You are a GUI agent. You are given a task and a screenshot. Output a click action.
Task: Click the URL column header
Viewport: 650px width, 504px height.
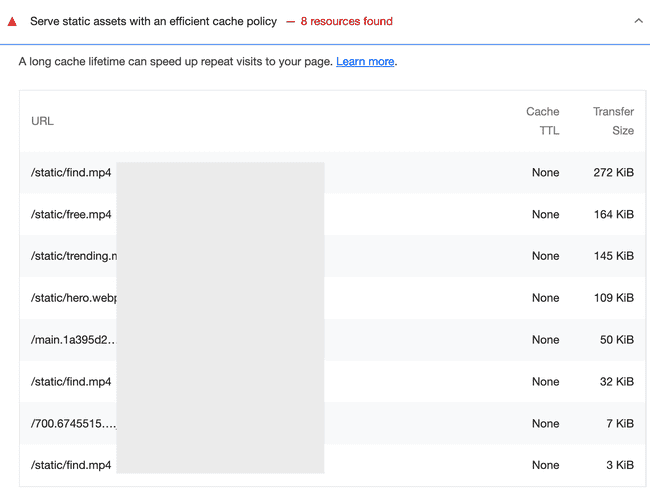click(42, 121)
